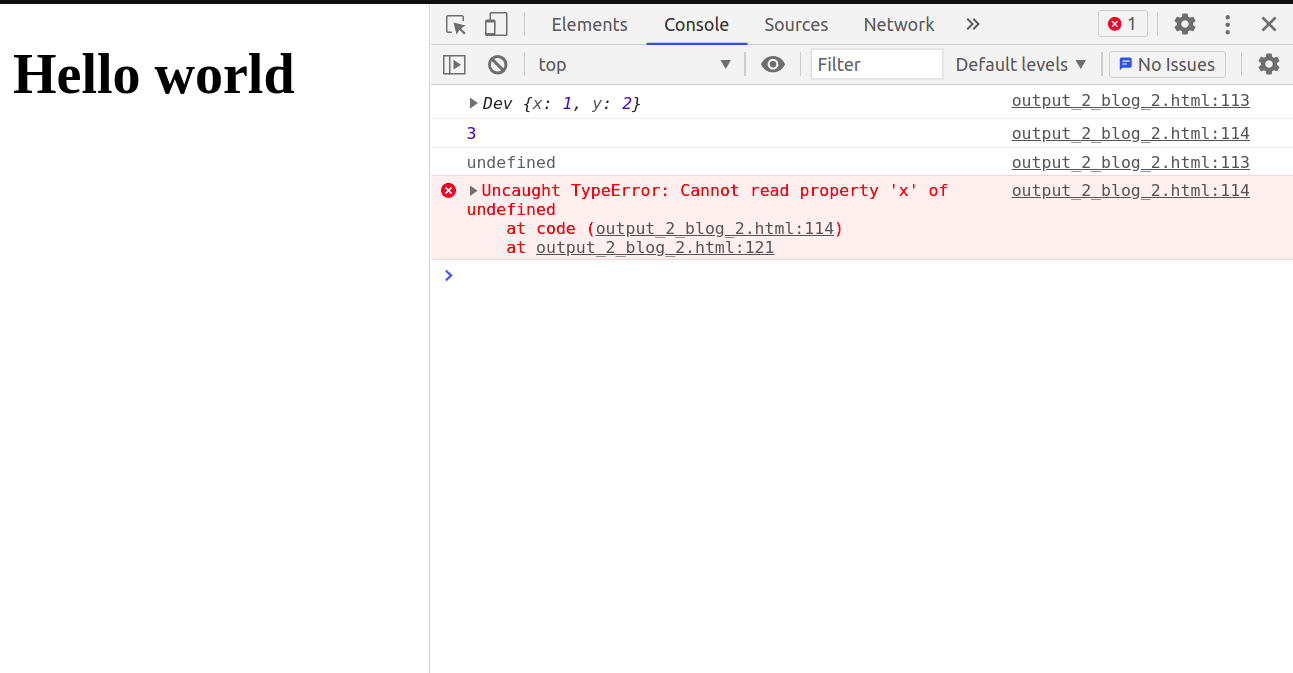Click the error count badge
The height and width of the screenshot is (673, 1293).
pos(1122,23)
